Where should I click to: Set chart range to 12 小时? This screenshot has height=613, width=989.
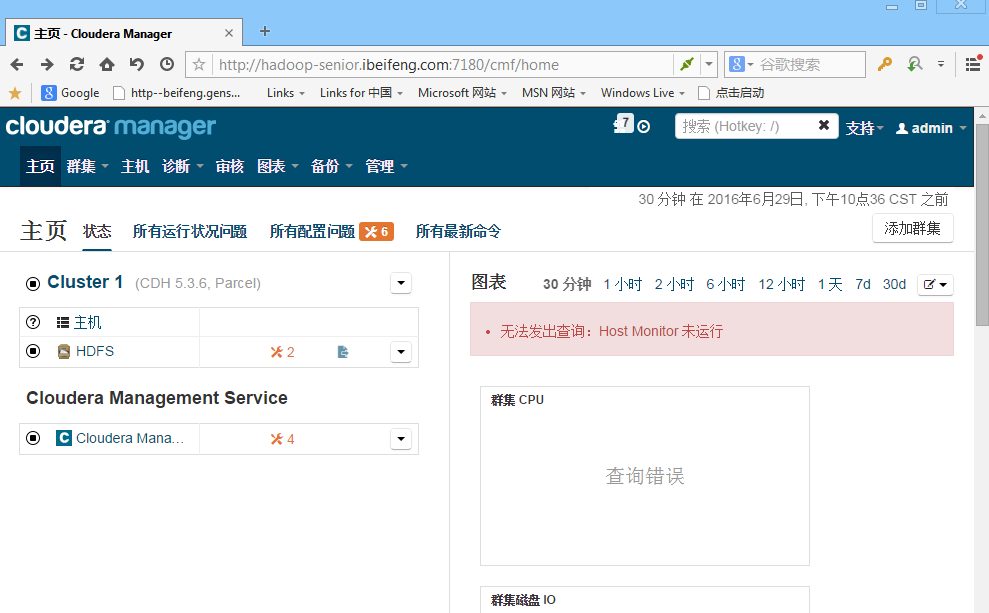tap(781, 284)
